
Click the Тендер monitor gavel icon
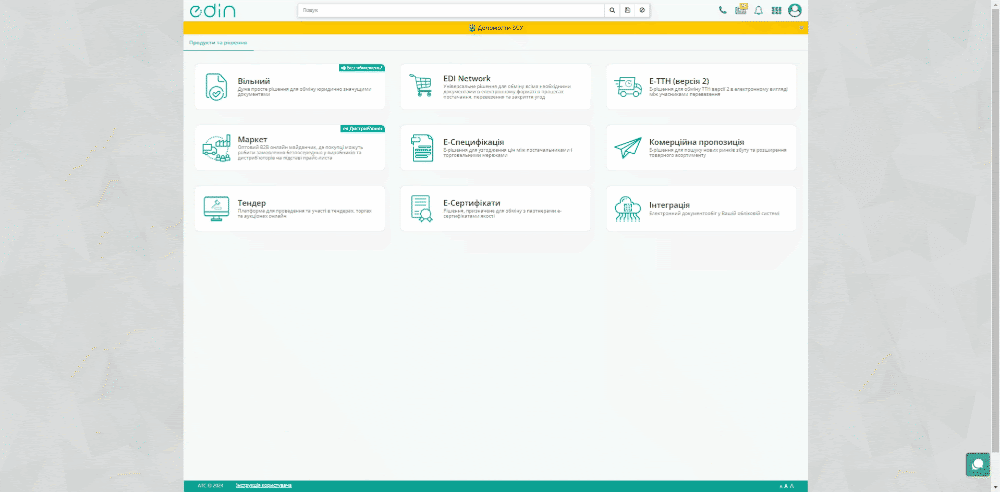point(216,208)
